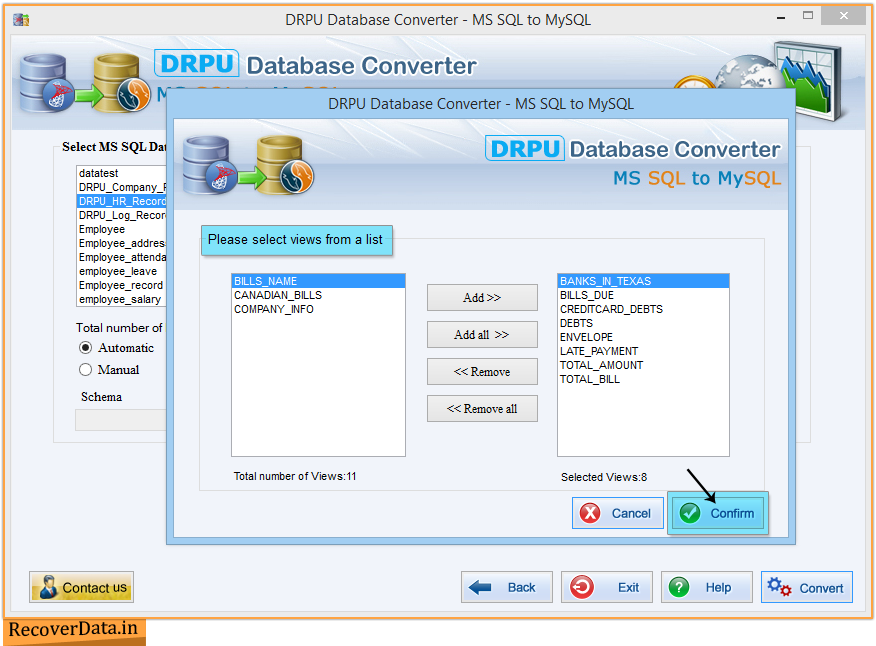Maximize the main window

click(x=808, y=16)
